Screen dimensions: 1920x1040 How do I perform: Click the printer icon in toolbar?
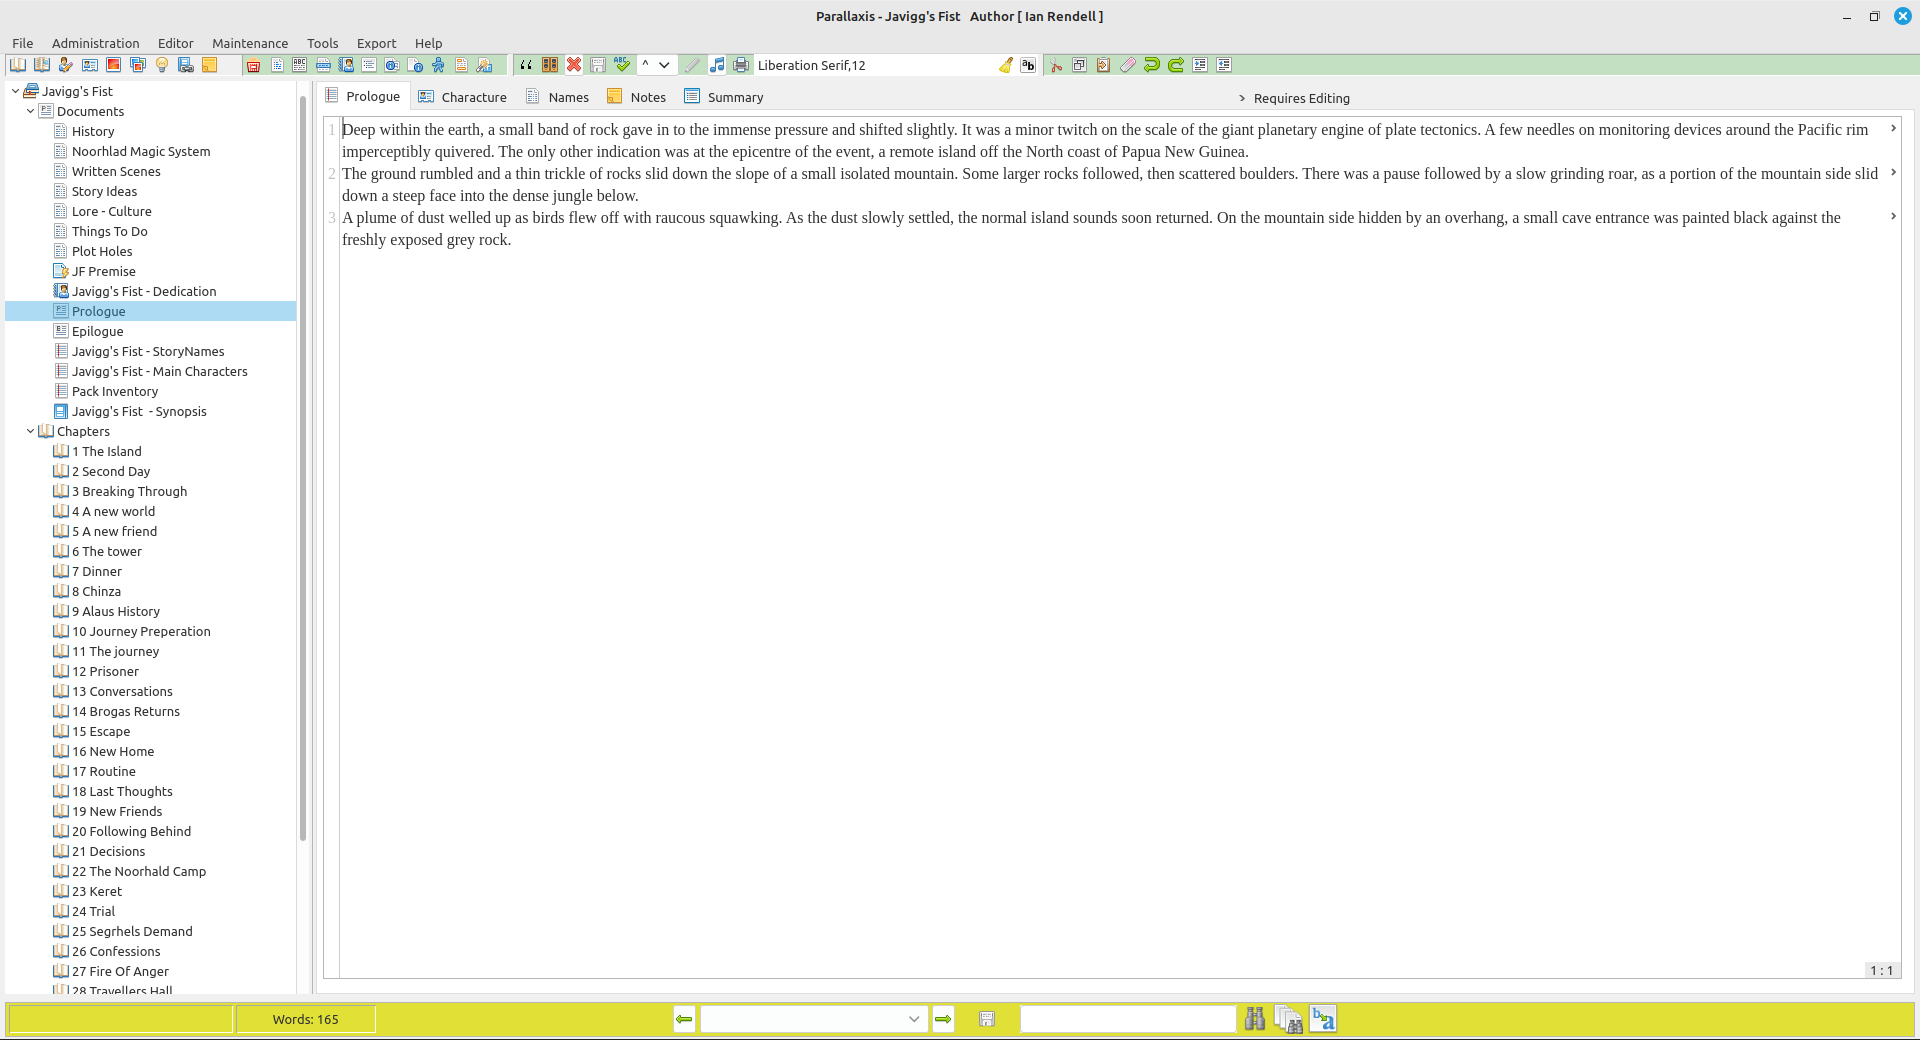click(x=741, y=65)
